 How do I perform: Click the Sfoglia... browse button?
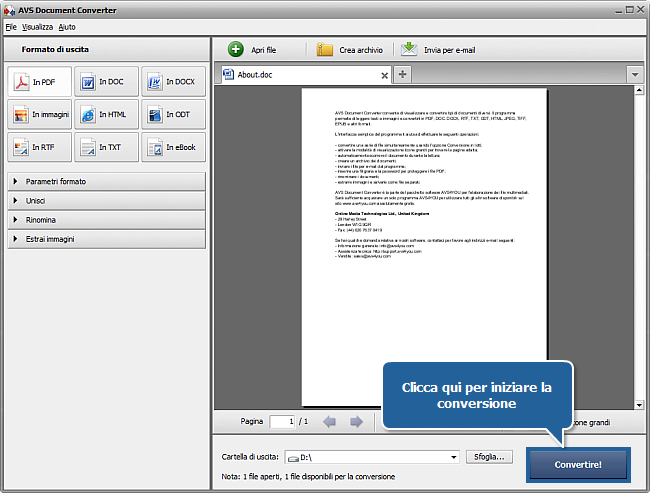(x=489, y=457)
